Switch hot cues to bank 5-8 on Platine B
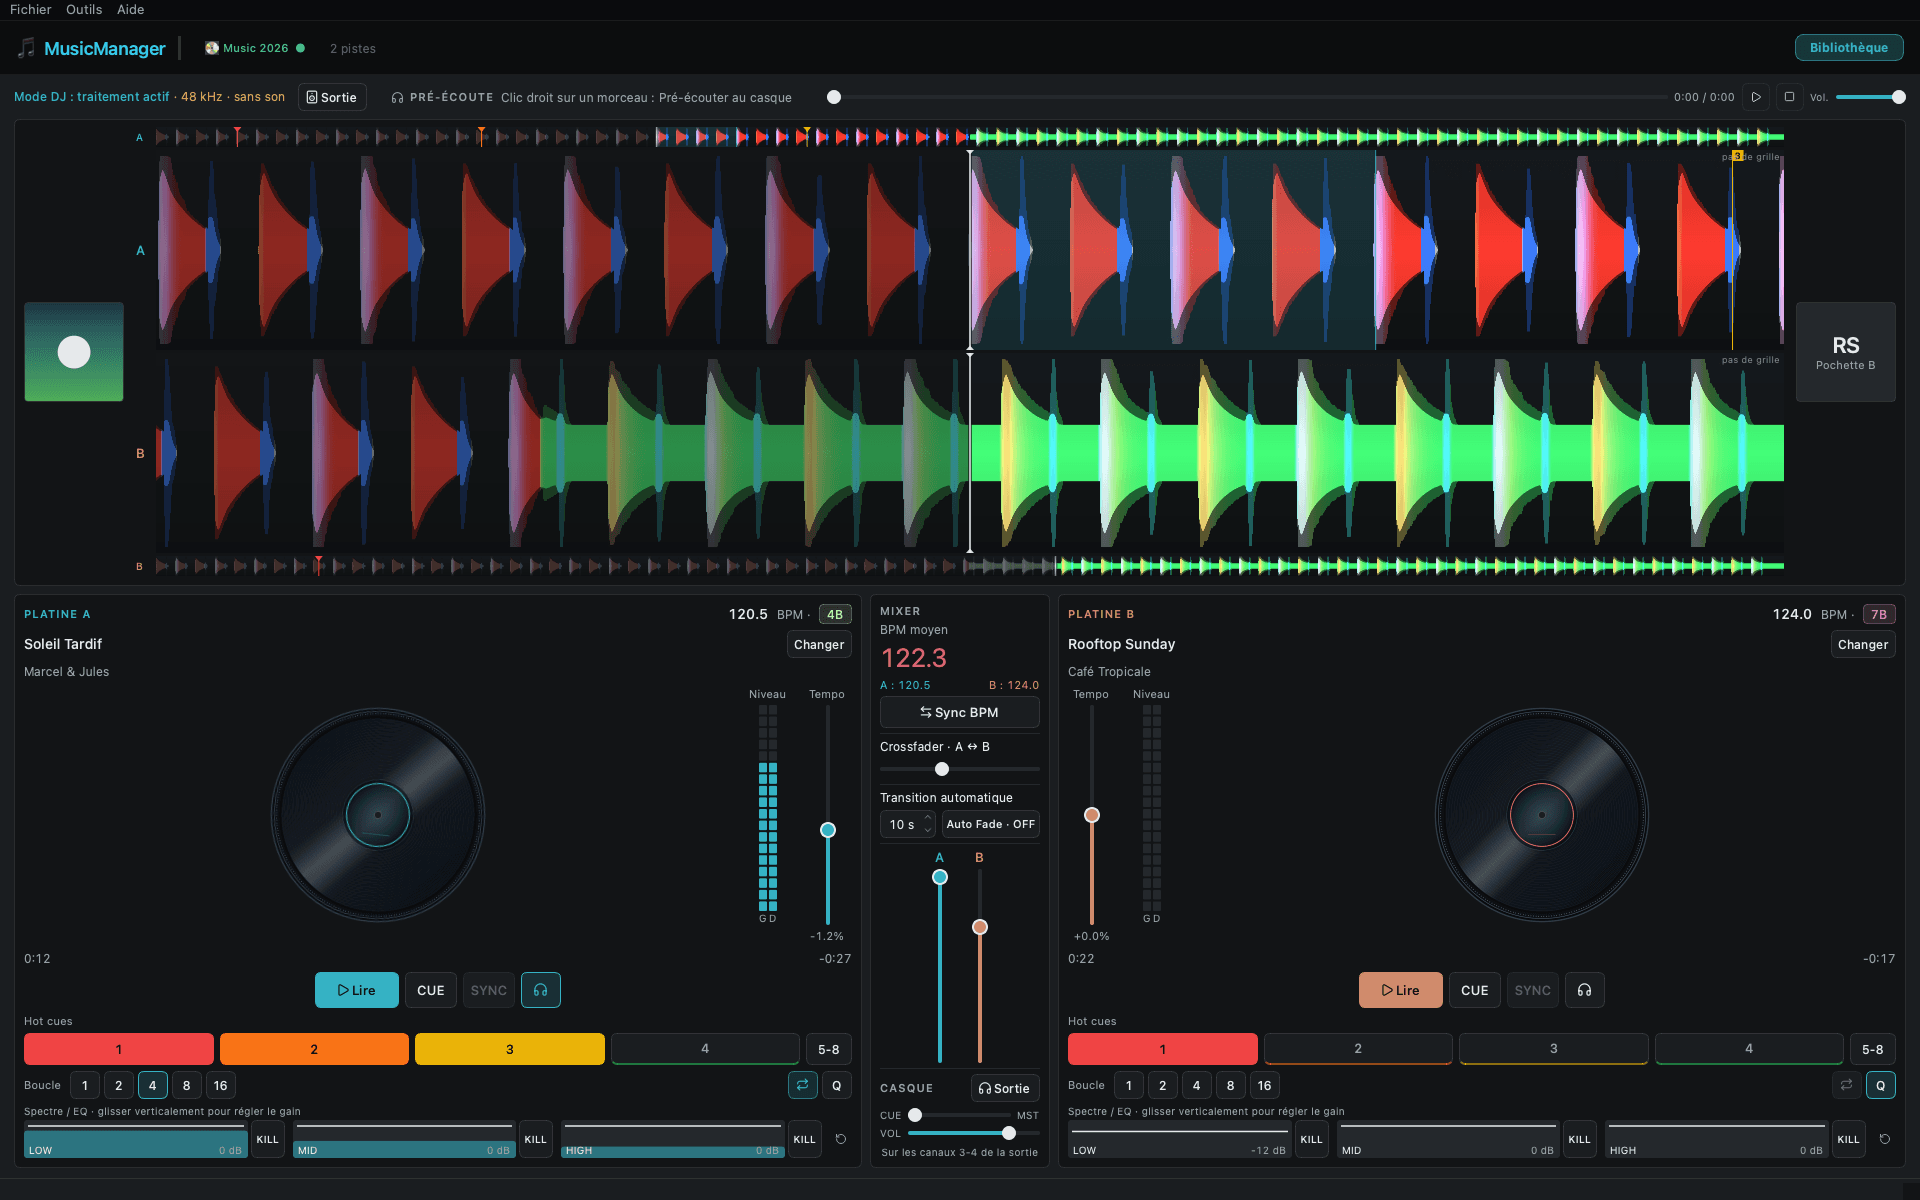1920x1200 pixels. click(1873, 1049)
